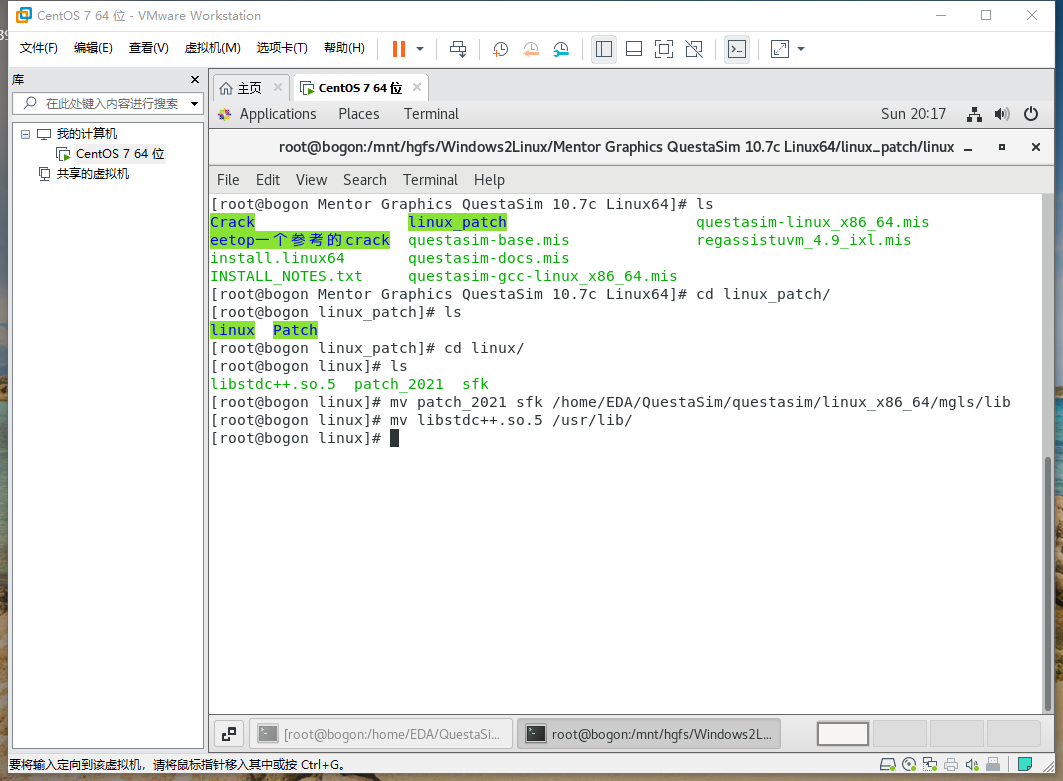Click the network adapter status icon
This screenshot has width=1063, height=781.
pos(930,765)
